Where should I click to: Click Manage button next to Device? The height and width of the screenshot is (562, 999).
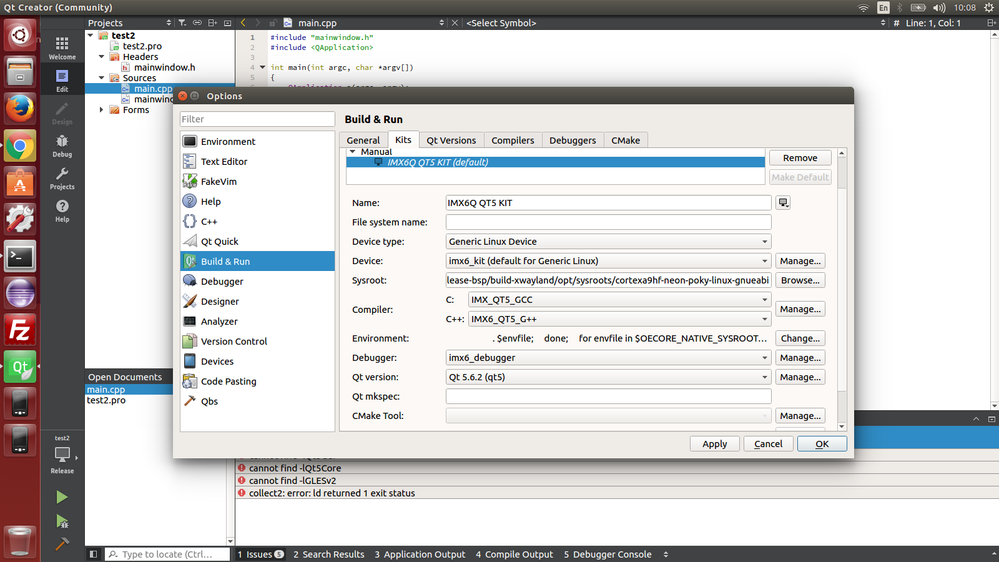tap(800, 261)
